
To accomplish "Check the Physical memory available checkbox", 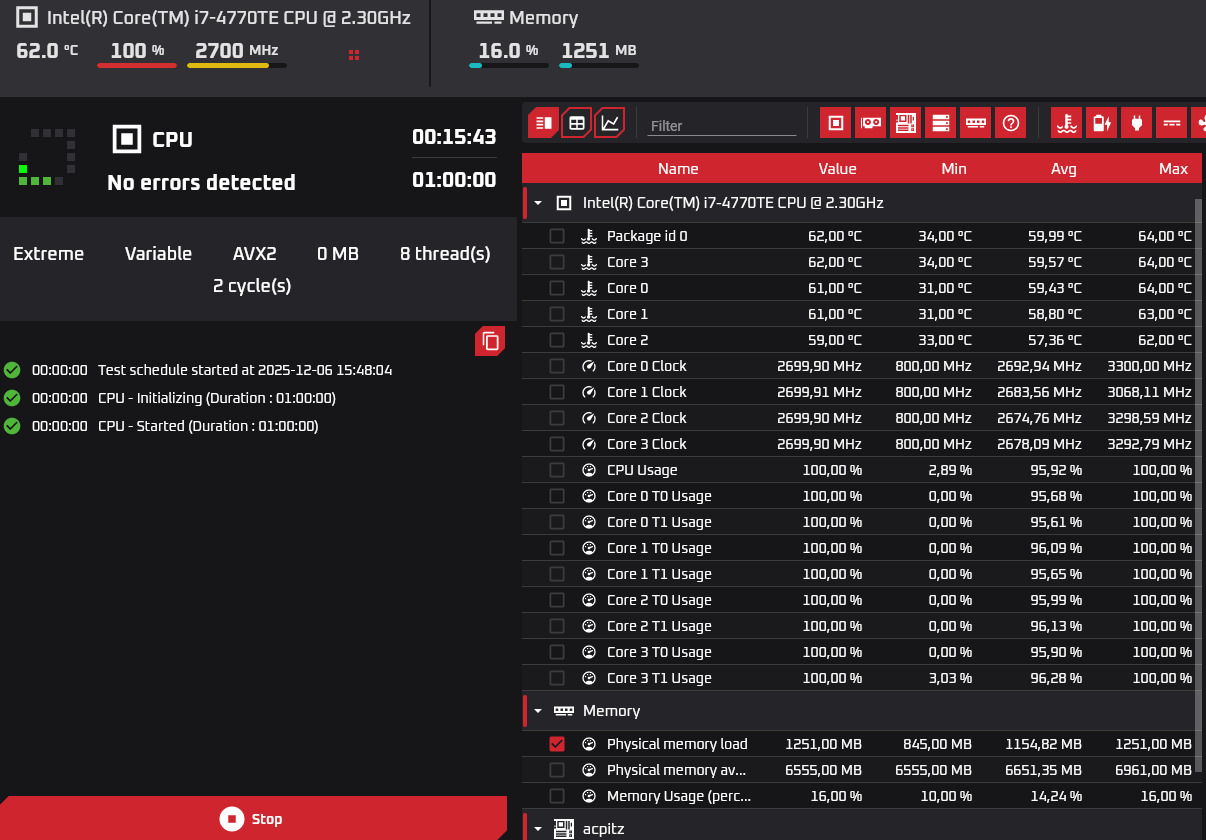I will click(x=557, y=770).
